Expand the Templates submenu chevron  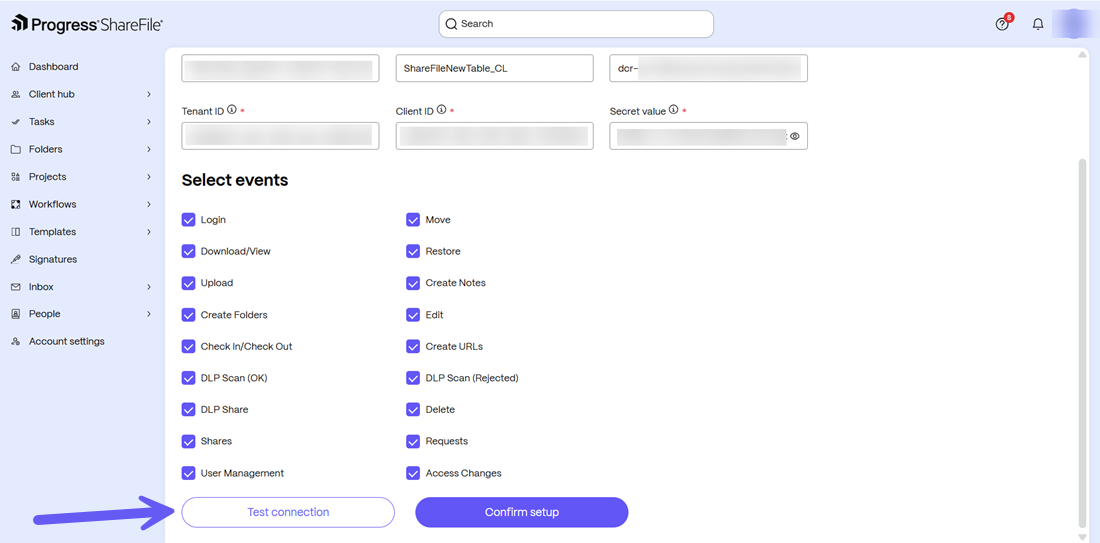click(x=149, y=232)
